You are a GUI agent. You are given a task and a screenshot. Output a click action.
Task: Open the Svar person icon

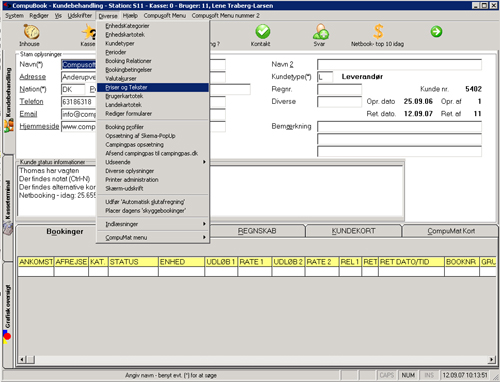tap(321, 32)
